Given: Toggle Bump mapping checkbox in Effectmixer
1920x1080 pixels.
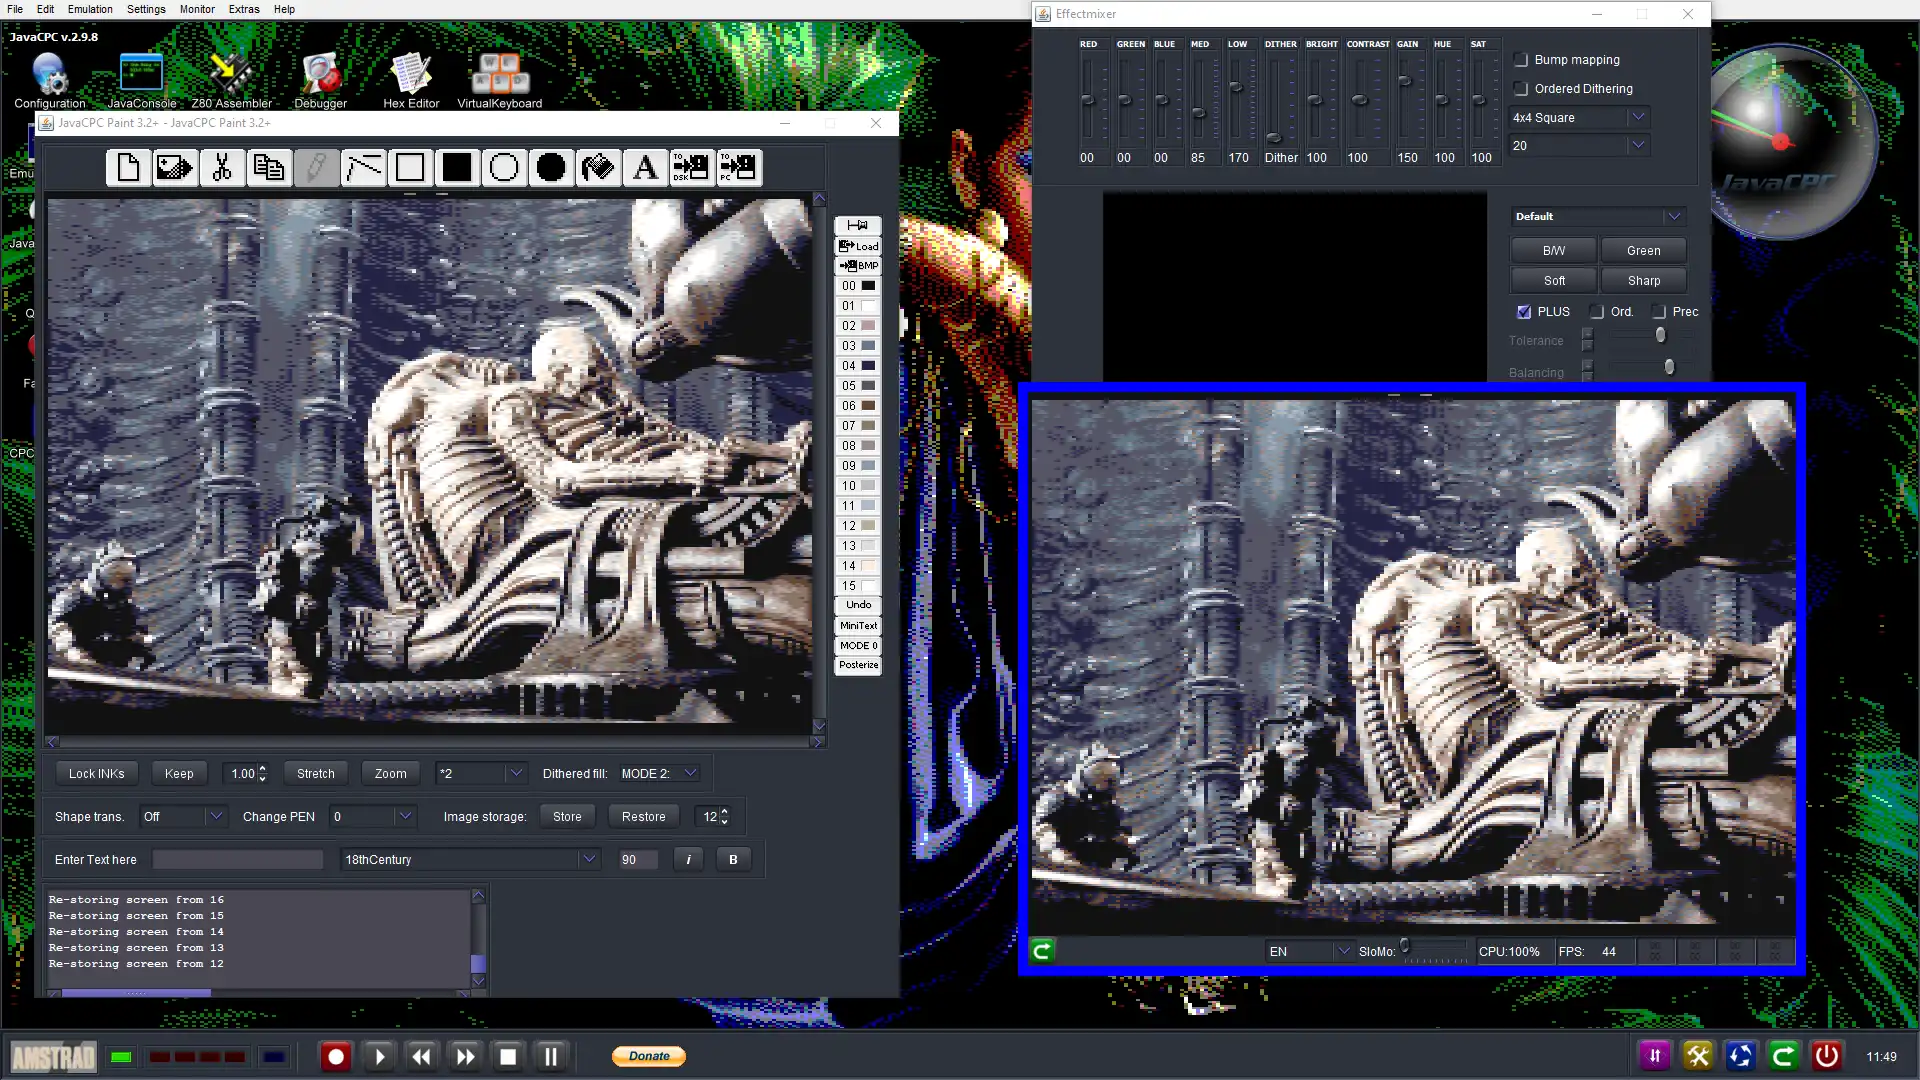Looking at the screenshot, I should pos(1520,59).
